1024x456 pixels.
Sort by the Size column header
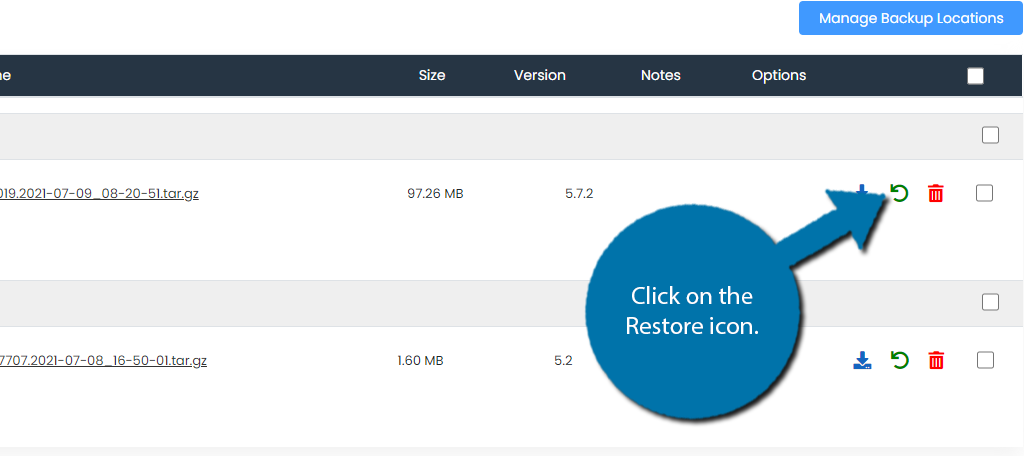pos(432,75)
